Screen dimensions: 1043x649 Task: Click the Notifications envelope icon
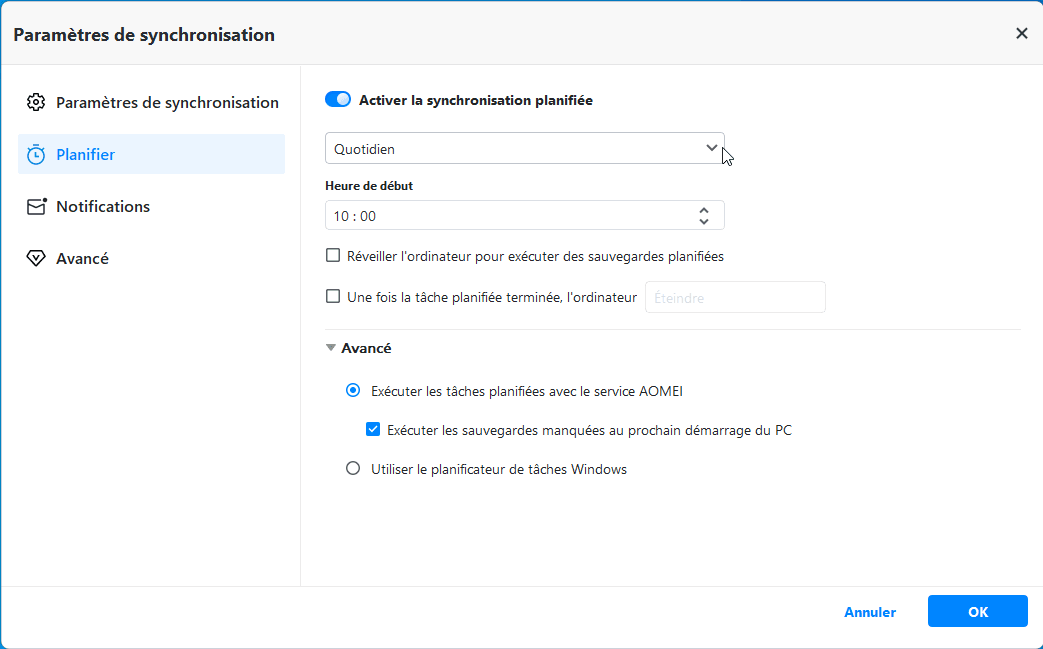tap(36, 206)
